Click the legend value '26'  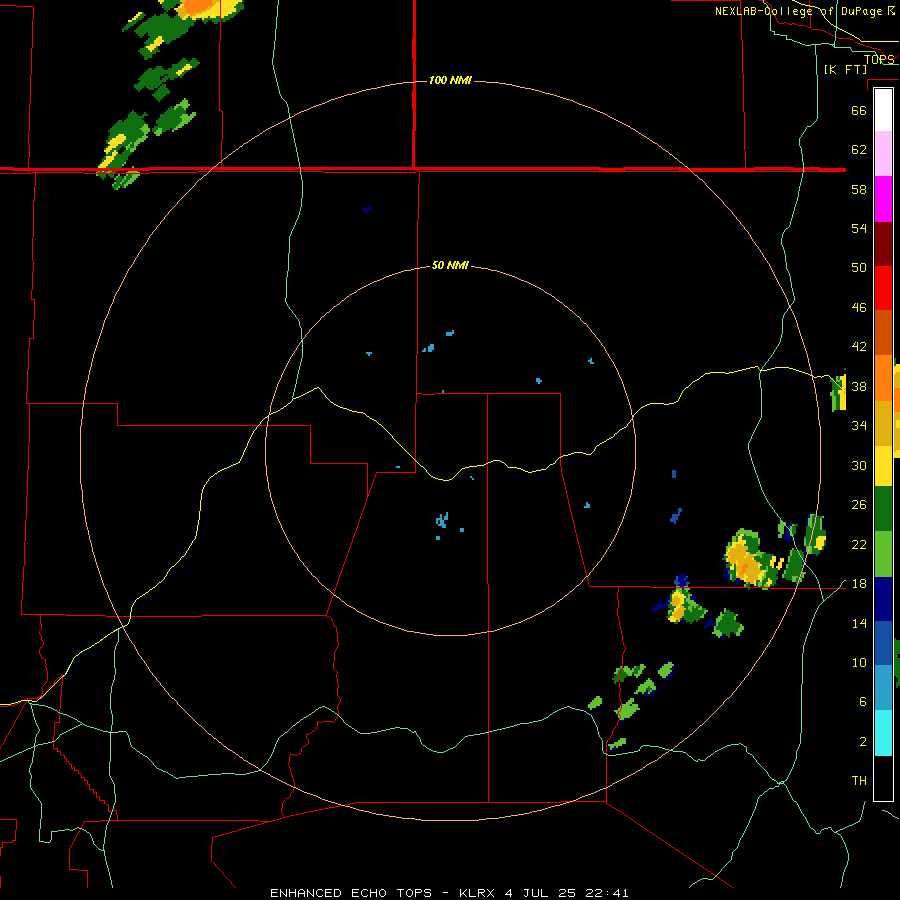(859, 505)
